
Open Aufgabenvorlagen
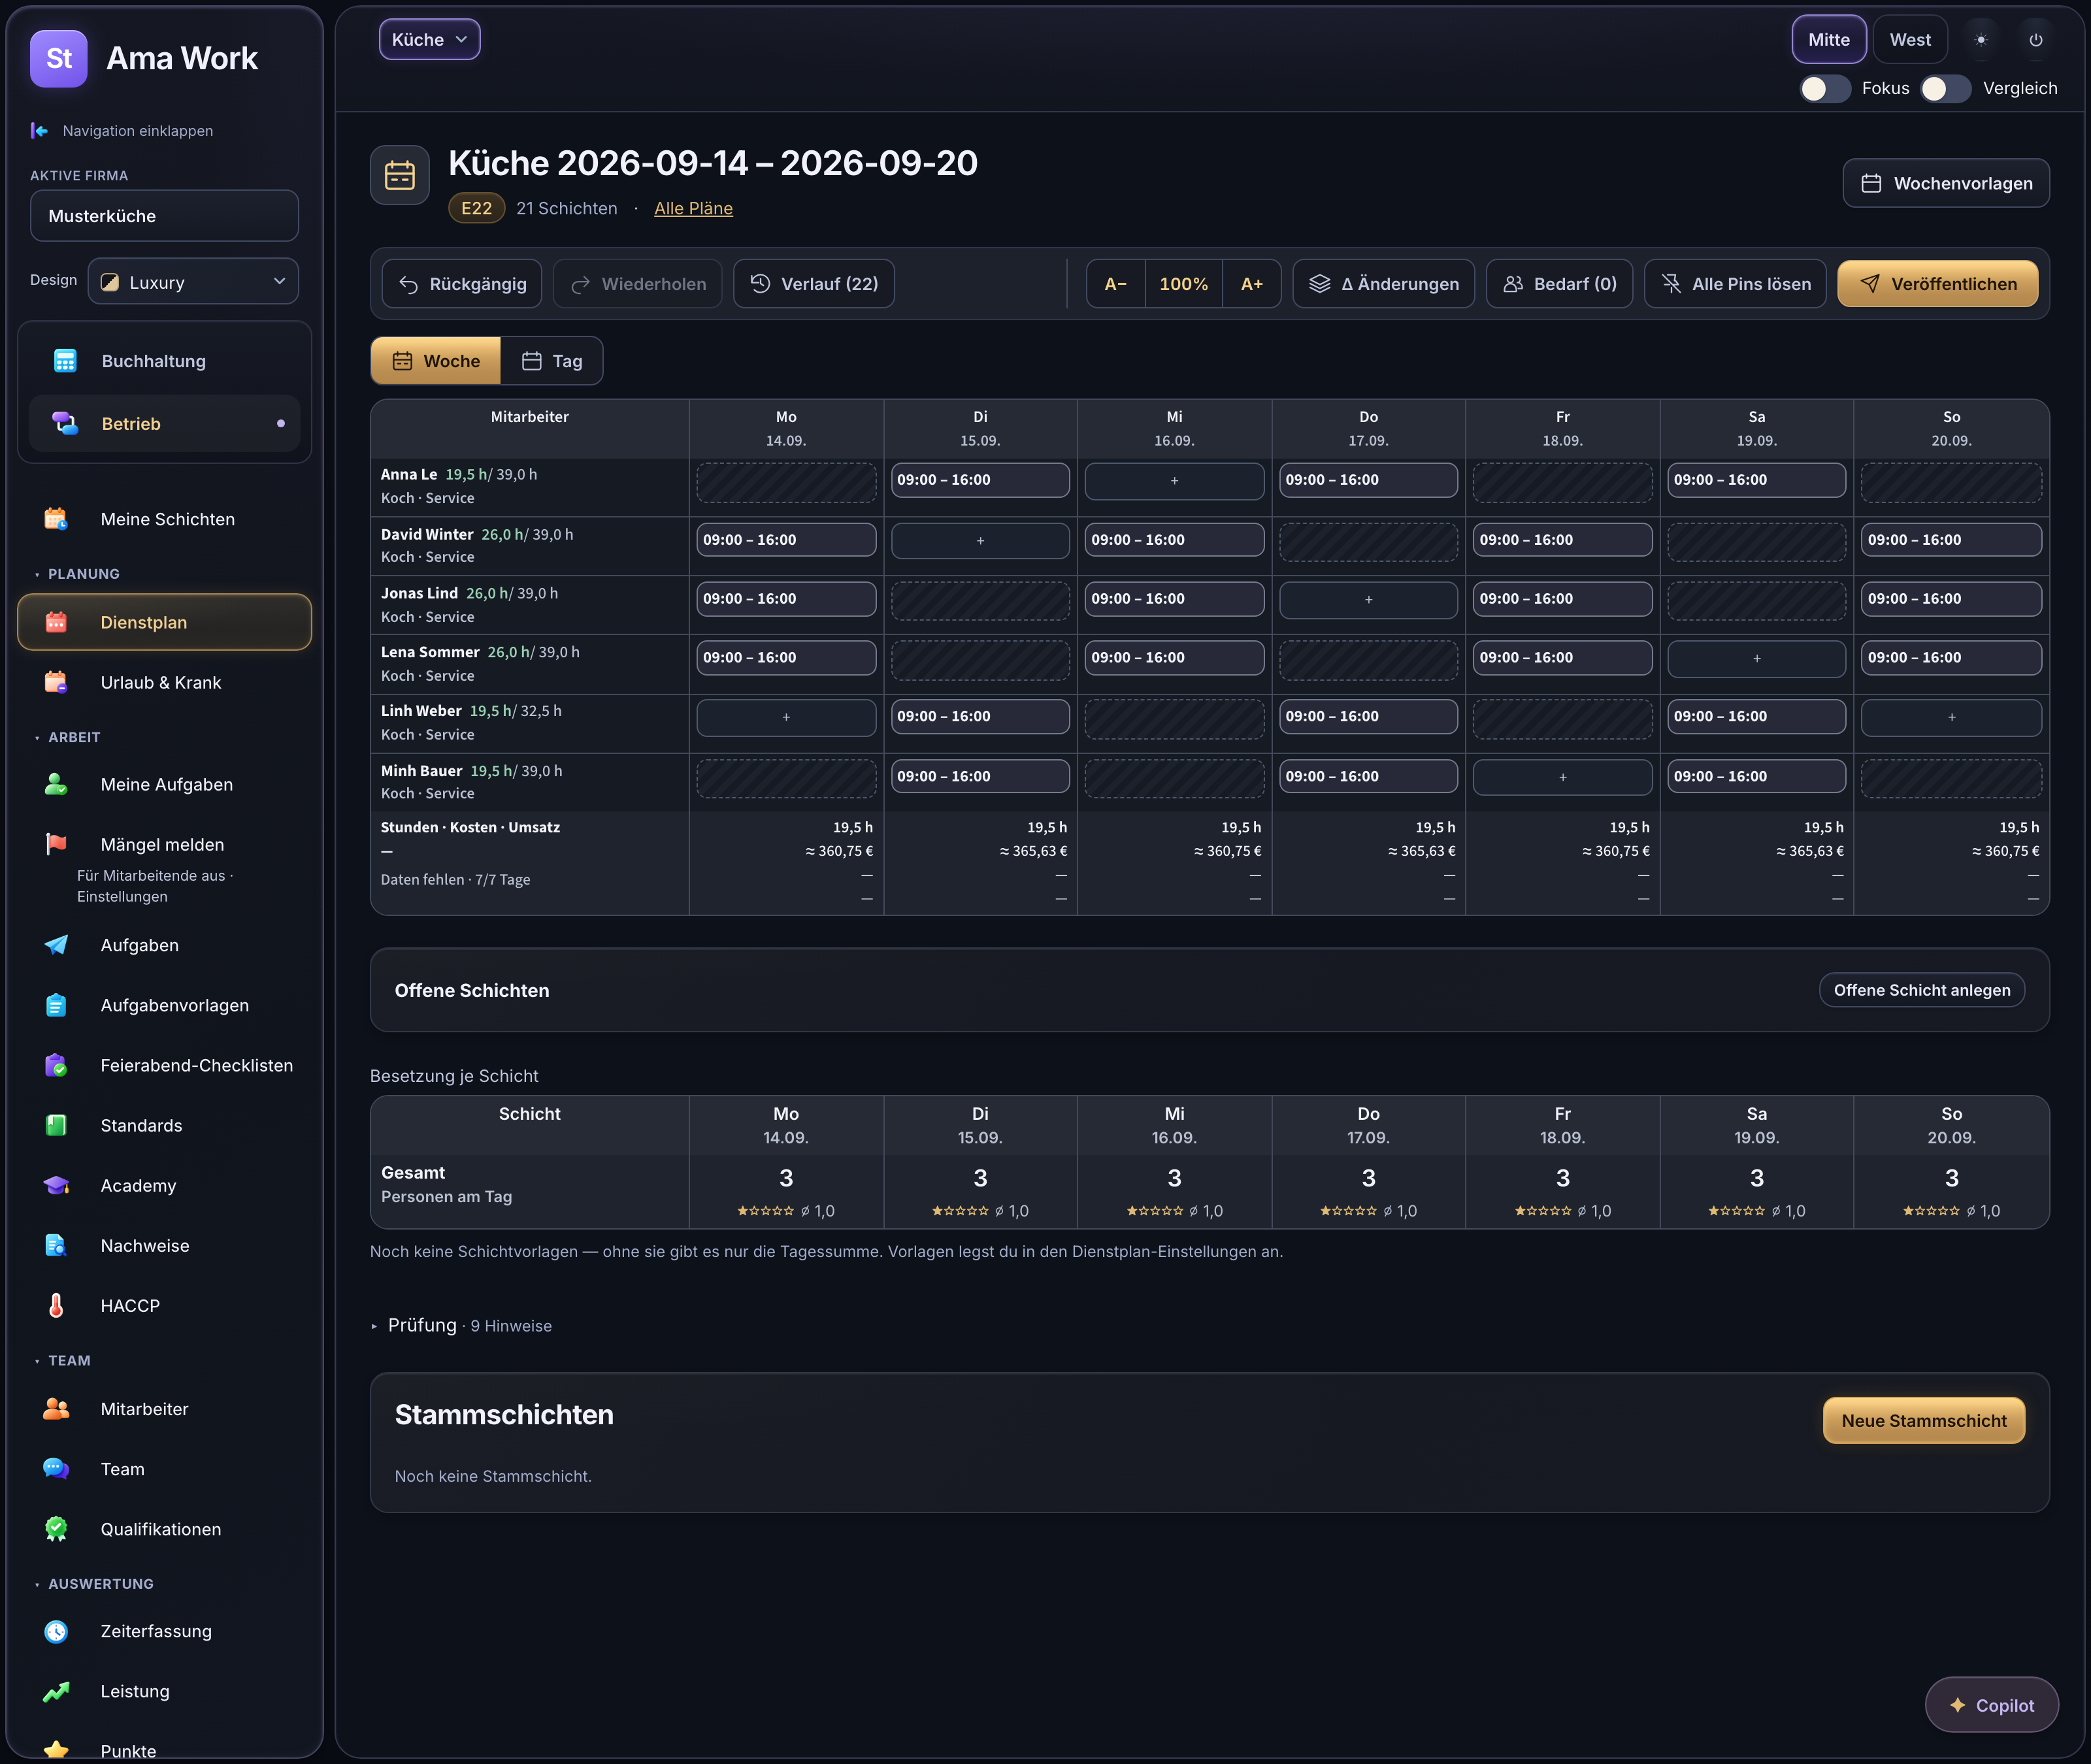tap(165, 1005)
